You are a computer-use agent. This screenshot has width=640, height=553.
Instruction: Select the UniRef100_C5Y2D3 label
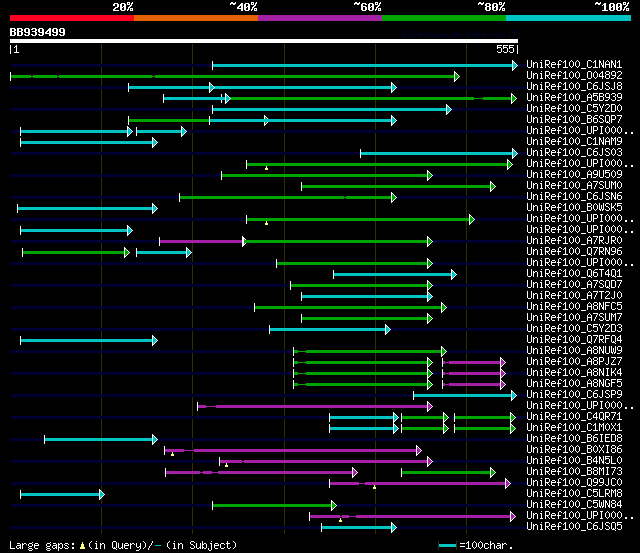(574, 329)
